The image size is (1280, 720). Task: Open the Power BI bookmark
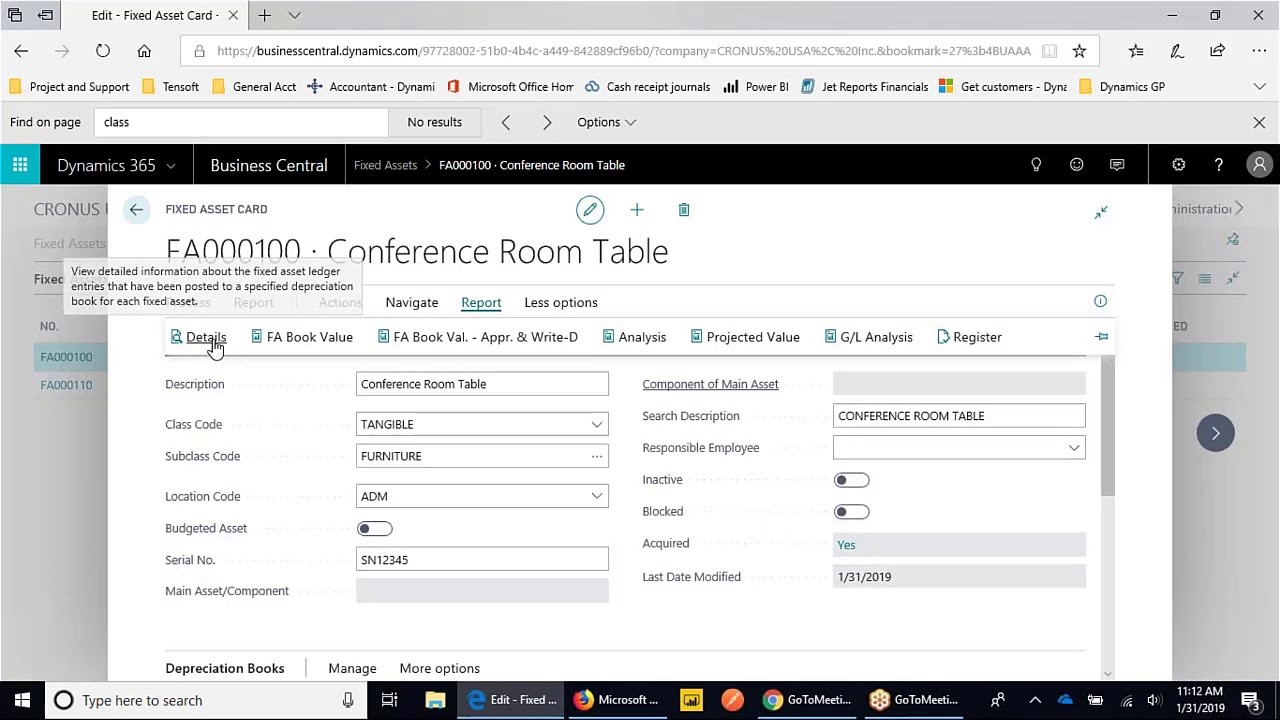pyautogui.click(x=756, y=87)
